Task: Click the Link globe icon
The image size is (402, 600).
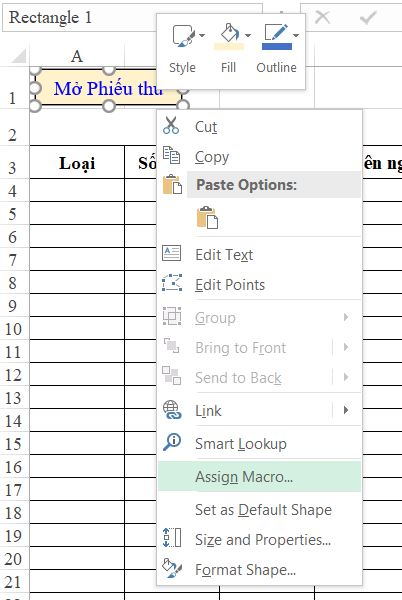Action: click(x=172, y=409)
